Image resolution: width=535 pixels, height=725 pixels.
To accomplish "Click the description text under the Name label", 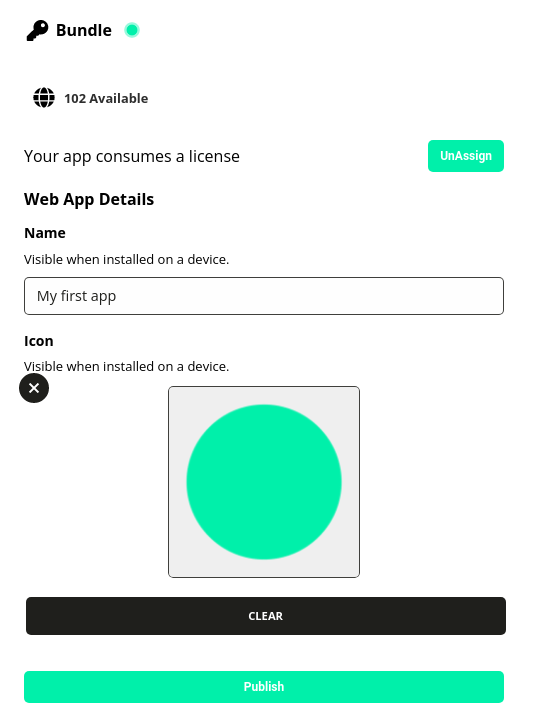I will [126, 259].
